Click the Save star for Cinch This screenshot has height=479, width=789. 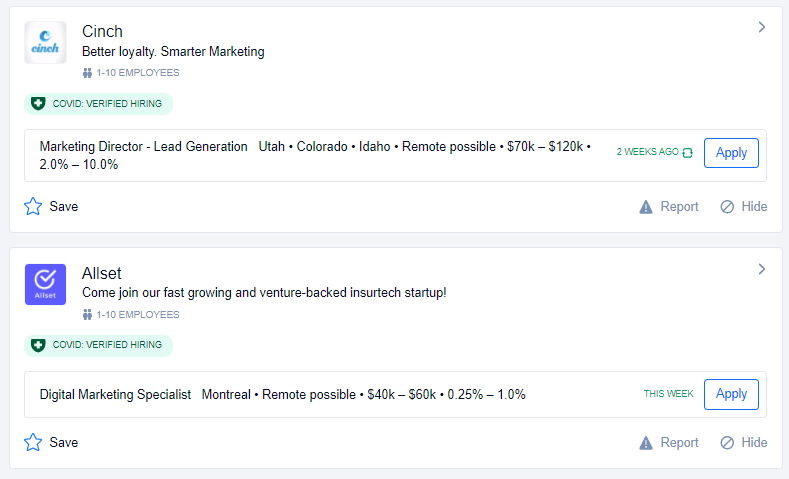coord(33,207)
